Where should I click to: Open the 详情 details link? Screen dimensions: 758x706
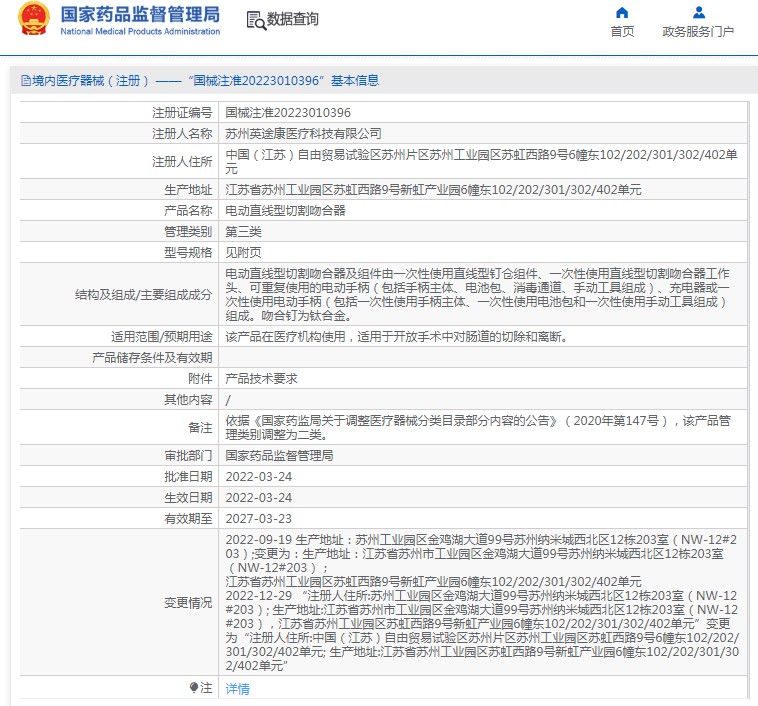pyautogui.click(x=237, y=689)
